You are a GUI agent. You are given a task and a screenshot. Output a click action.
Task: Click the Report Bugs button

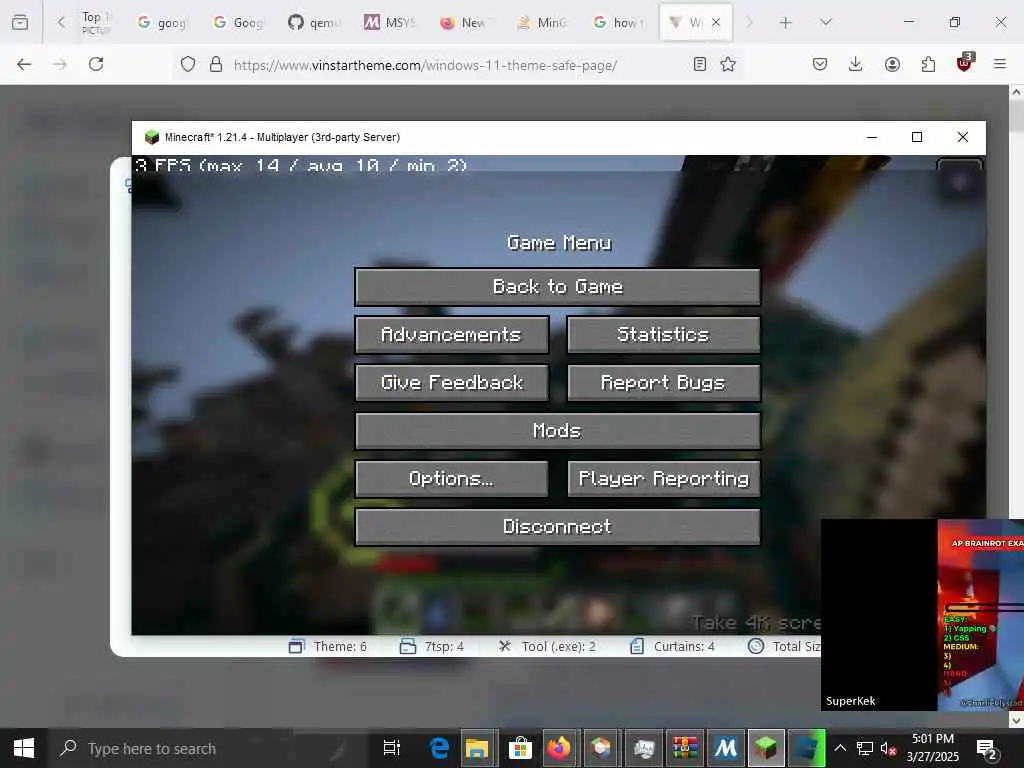tap(664, 382)
